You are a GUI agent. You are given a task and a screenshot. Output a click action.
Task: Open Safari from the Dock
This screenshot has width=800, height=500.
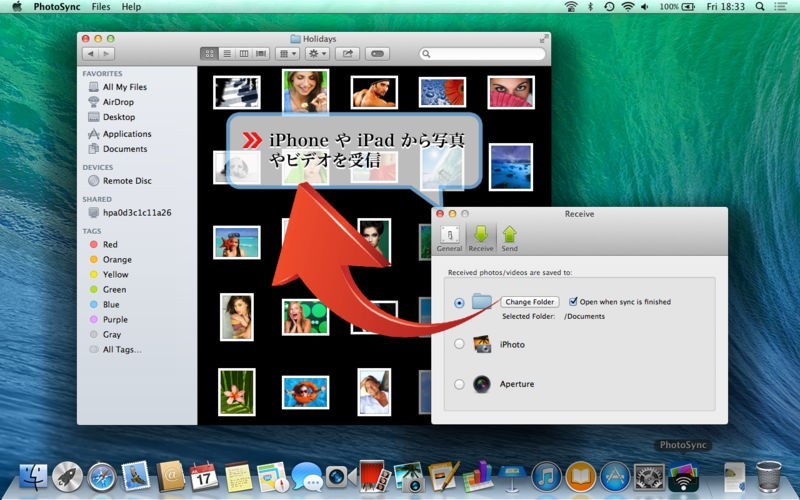(102, 476)
